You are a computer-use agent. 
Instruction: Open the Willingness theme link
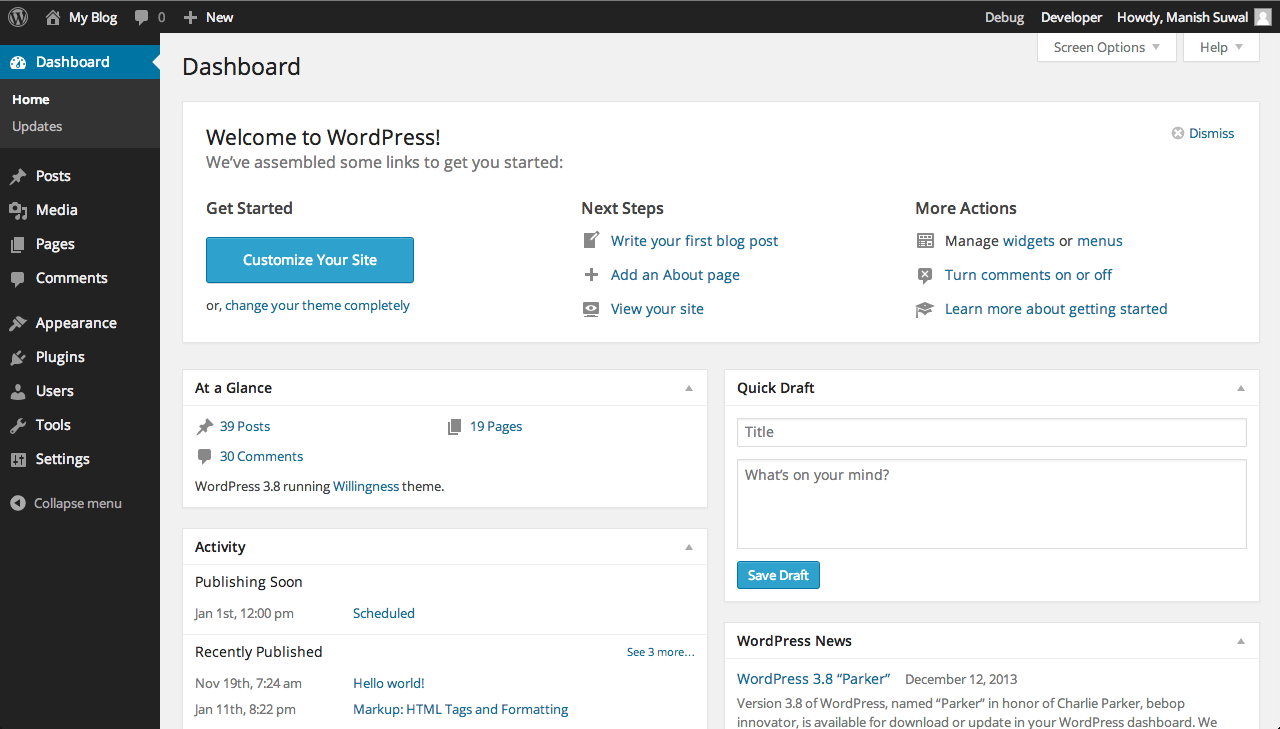(366, 486)
